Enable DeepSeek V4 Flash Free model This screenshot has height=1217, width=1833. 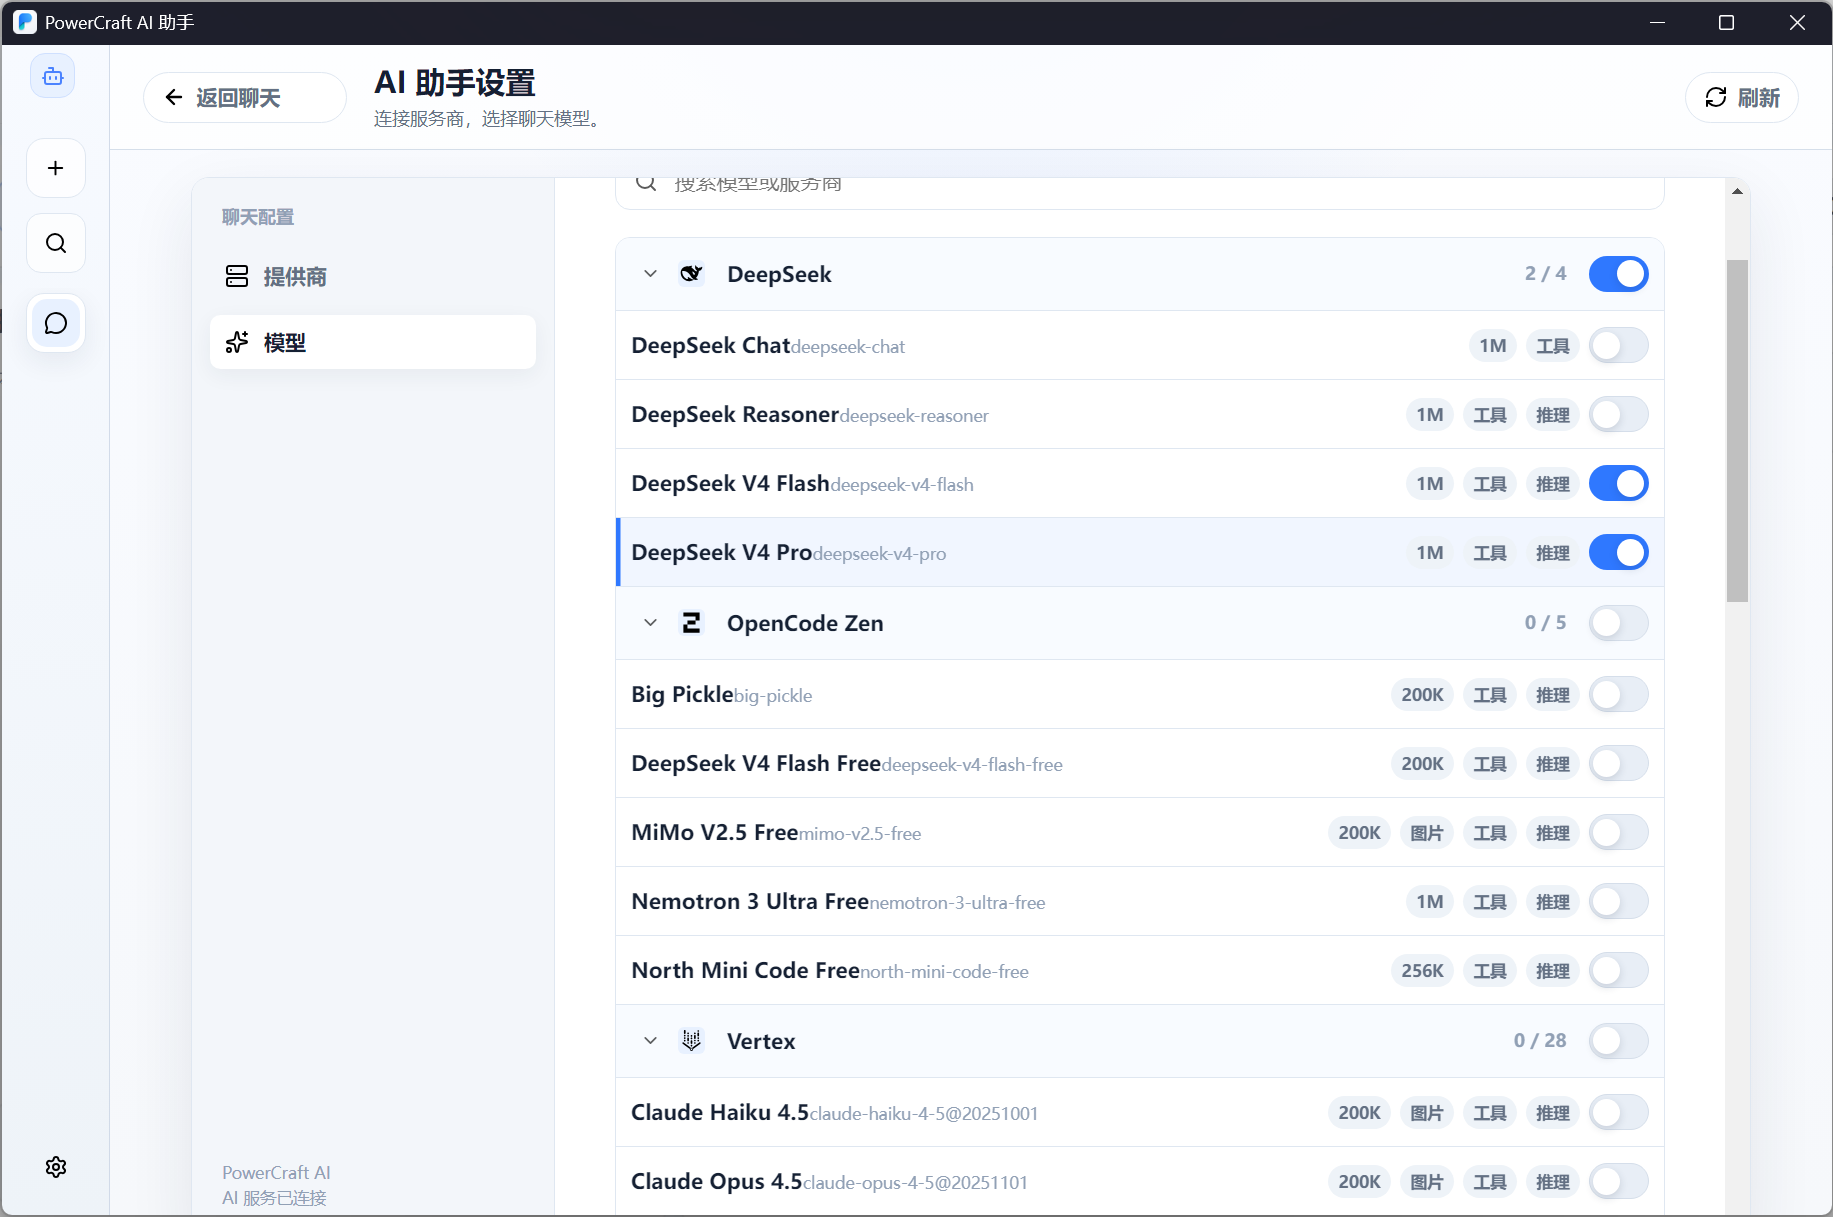[x=1619, y=764]
